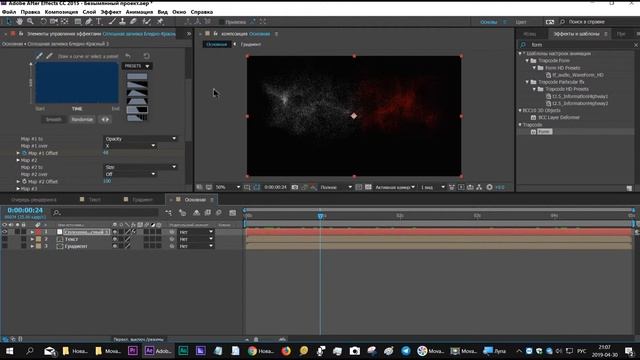Click the timeline Motion Blur icon
Viewport: 640px width, 360px height.
(219, 213)
